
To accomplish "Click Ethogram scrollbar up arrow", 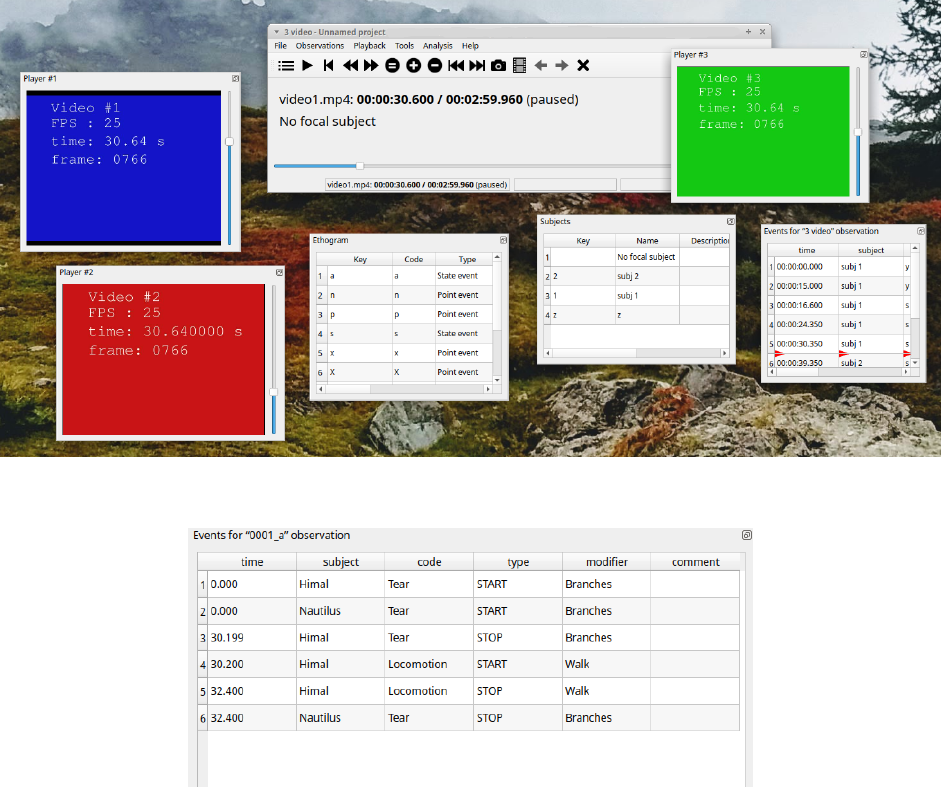I will click(497, 257).
